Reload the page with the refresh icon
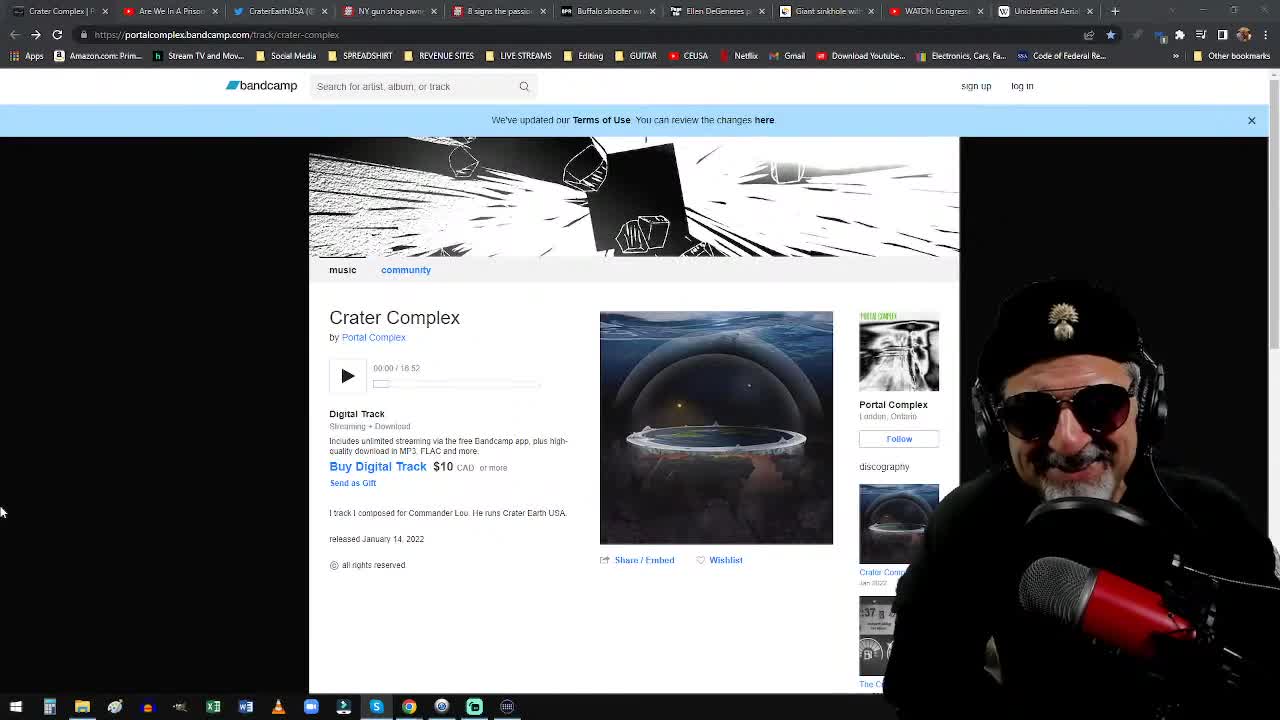Image resolution: width=1280 pixels, height=720 pixels. (57, 35)
